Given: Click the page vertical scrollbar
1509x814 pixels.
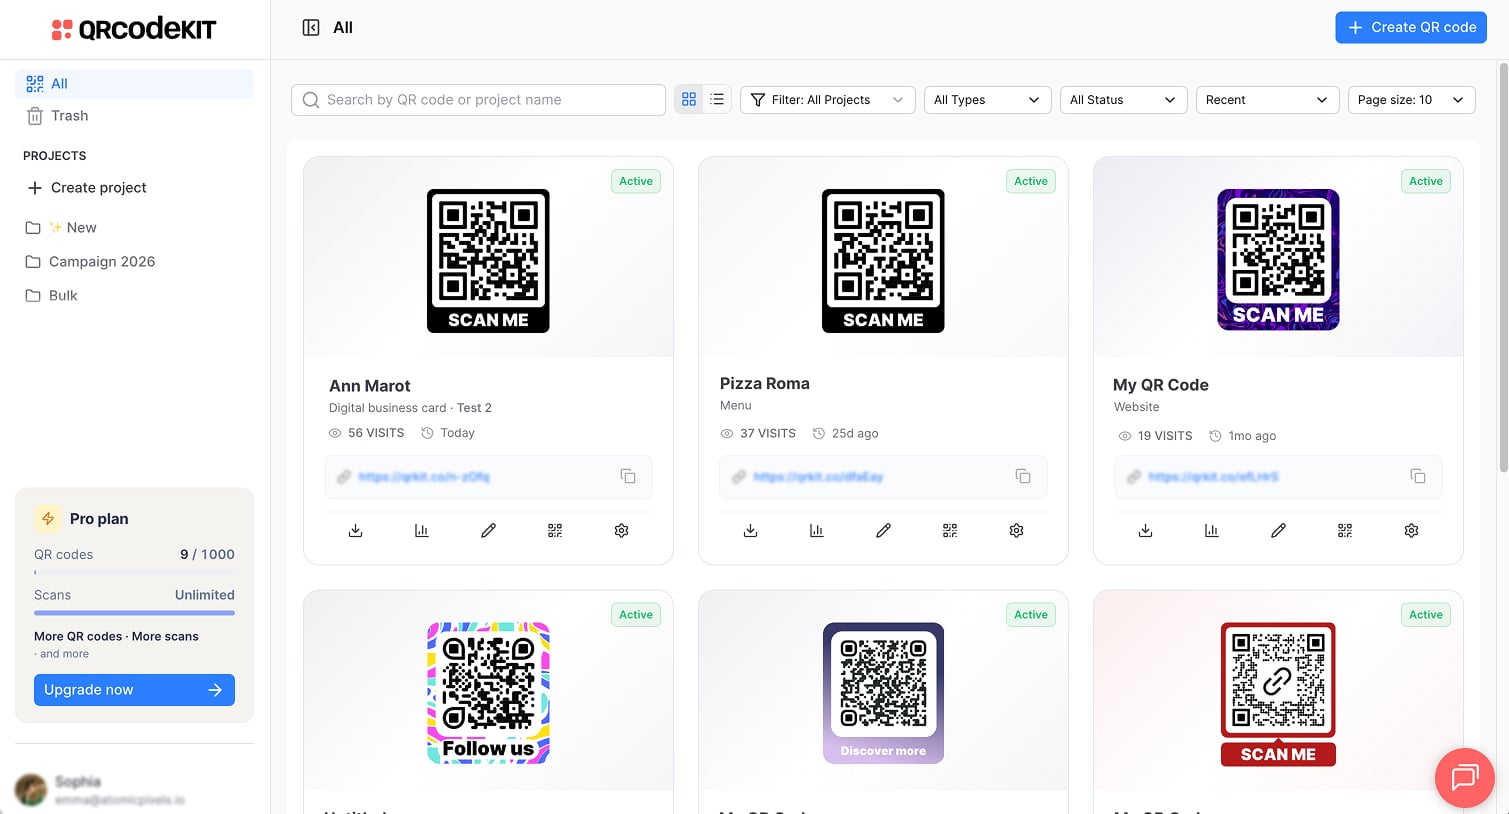Looking at the screenshot, I should pyautogui.click(x=1503, y=267).
